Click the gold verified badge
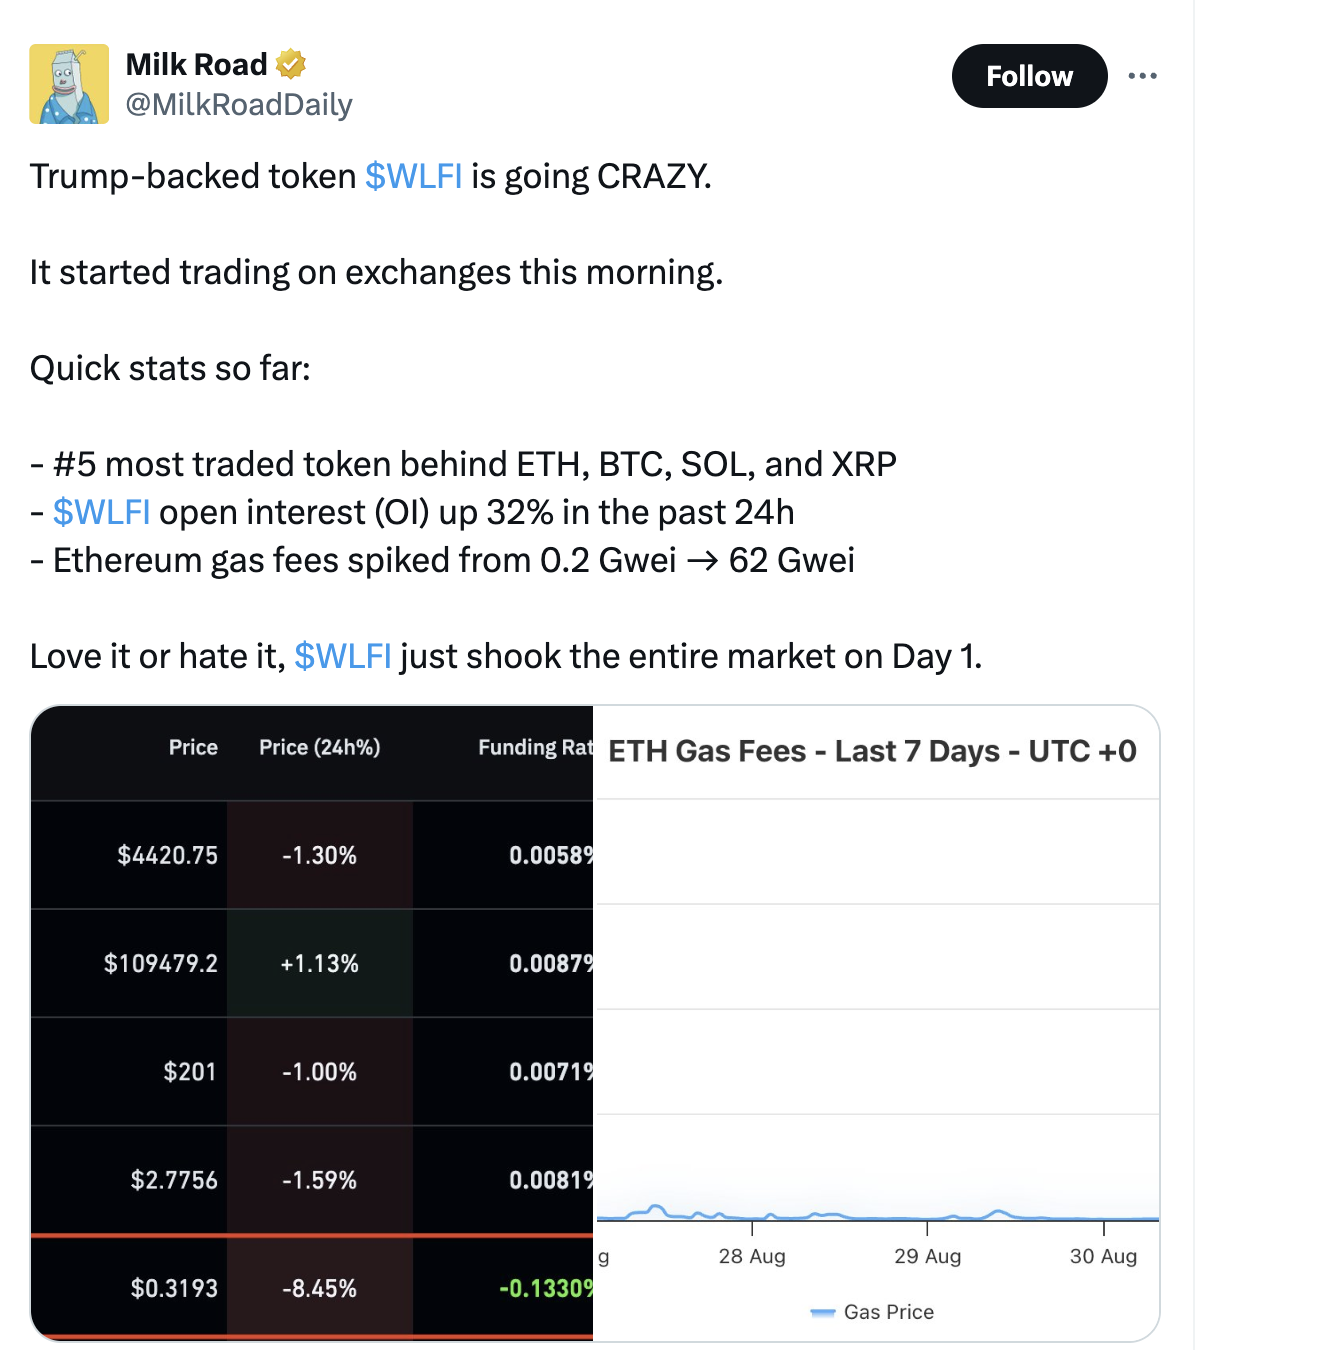 coord(290,64)
